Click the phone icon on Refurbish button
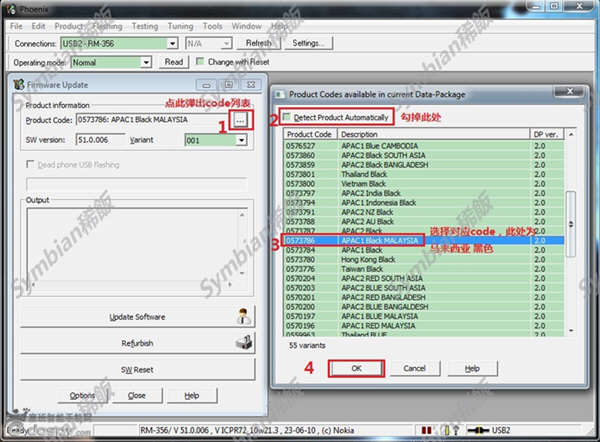 tap(244, 341)
